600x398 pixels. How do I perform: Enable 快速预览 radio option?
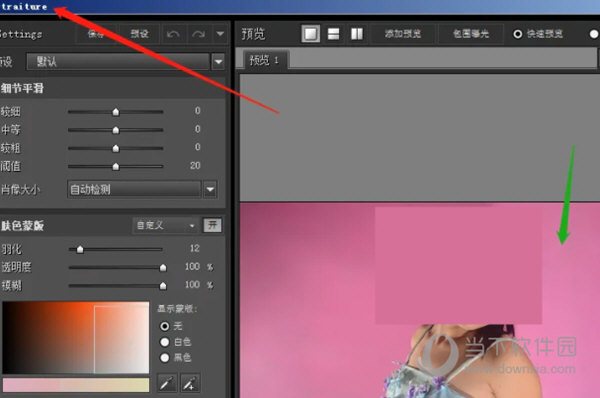pyautogui.click(x=517, y=34)
